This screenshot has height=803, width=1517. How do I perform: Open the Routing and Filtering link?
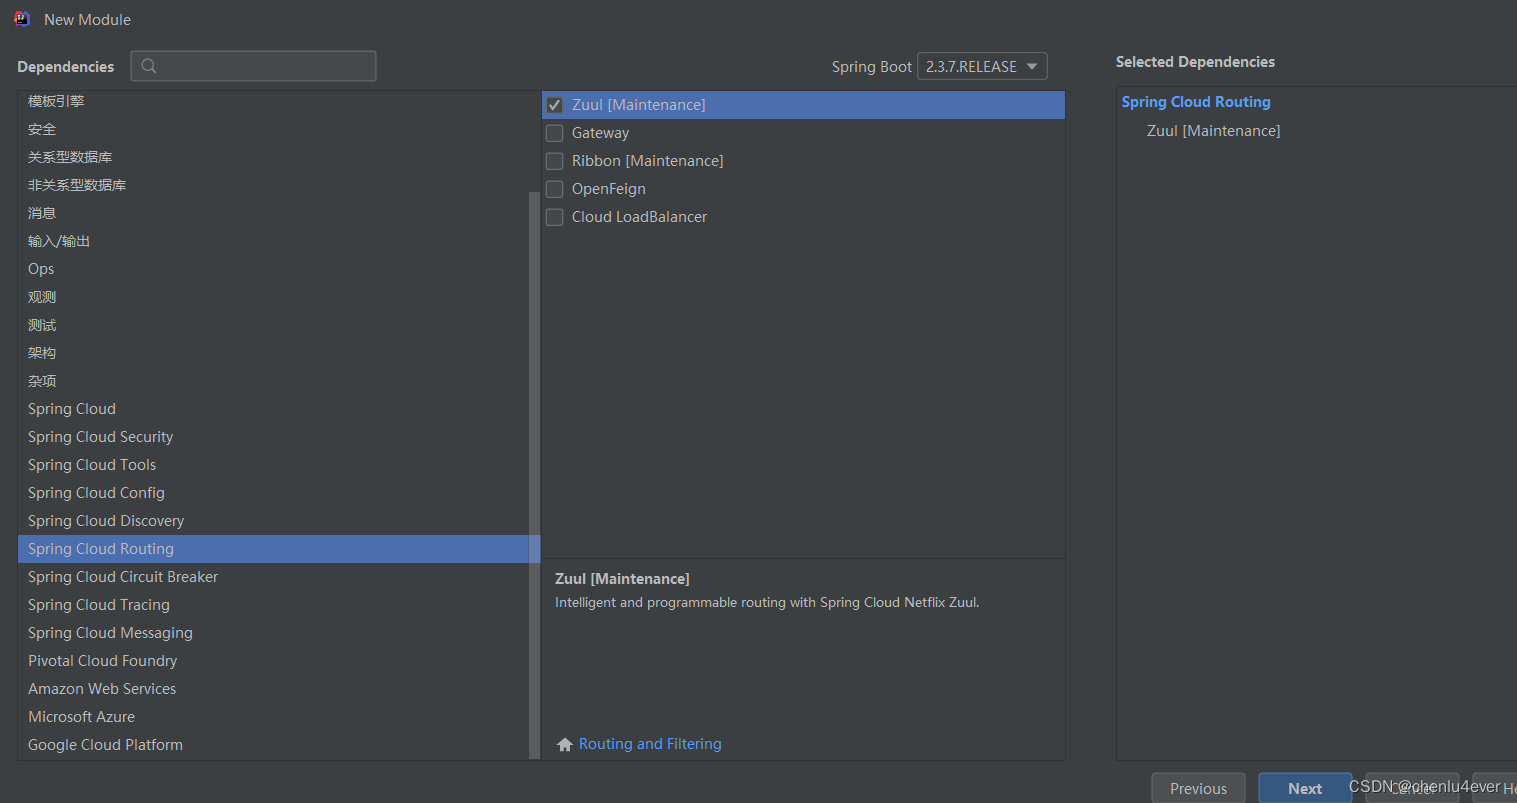[649, 743]
